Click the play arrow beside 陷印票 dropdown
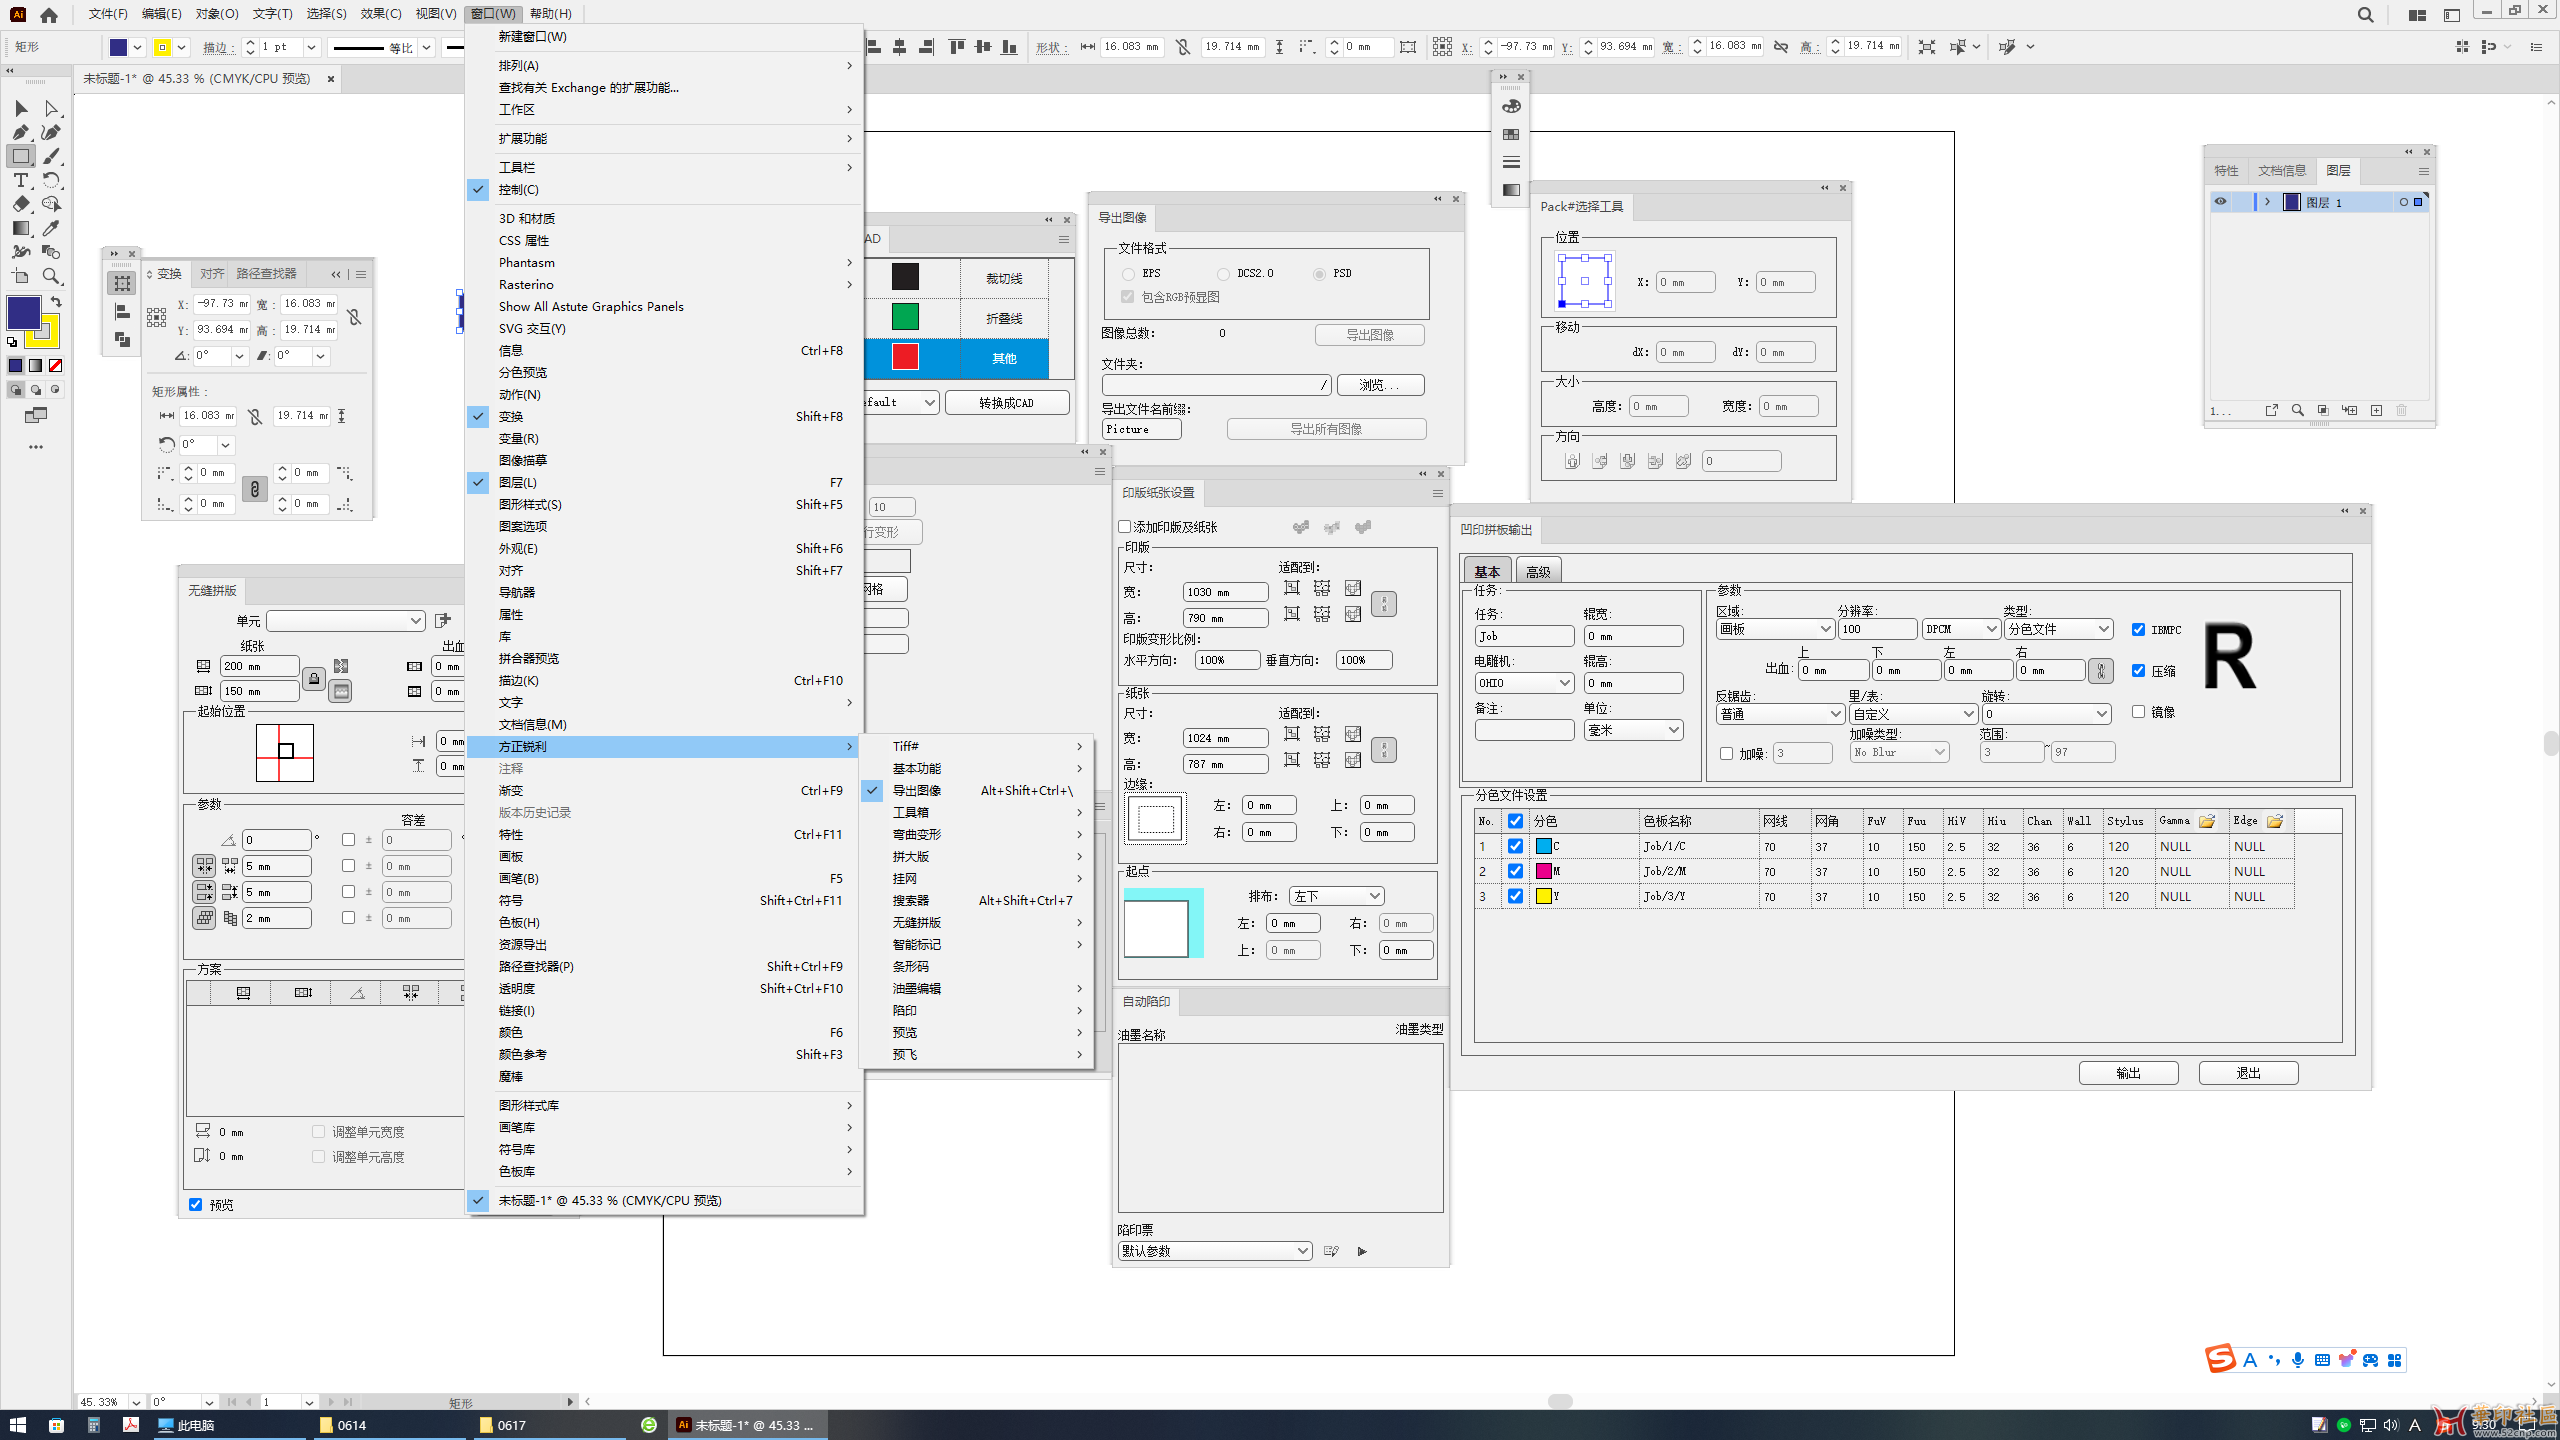The image size is (2560, 1440). coord(1362,1251)
